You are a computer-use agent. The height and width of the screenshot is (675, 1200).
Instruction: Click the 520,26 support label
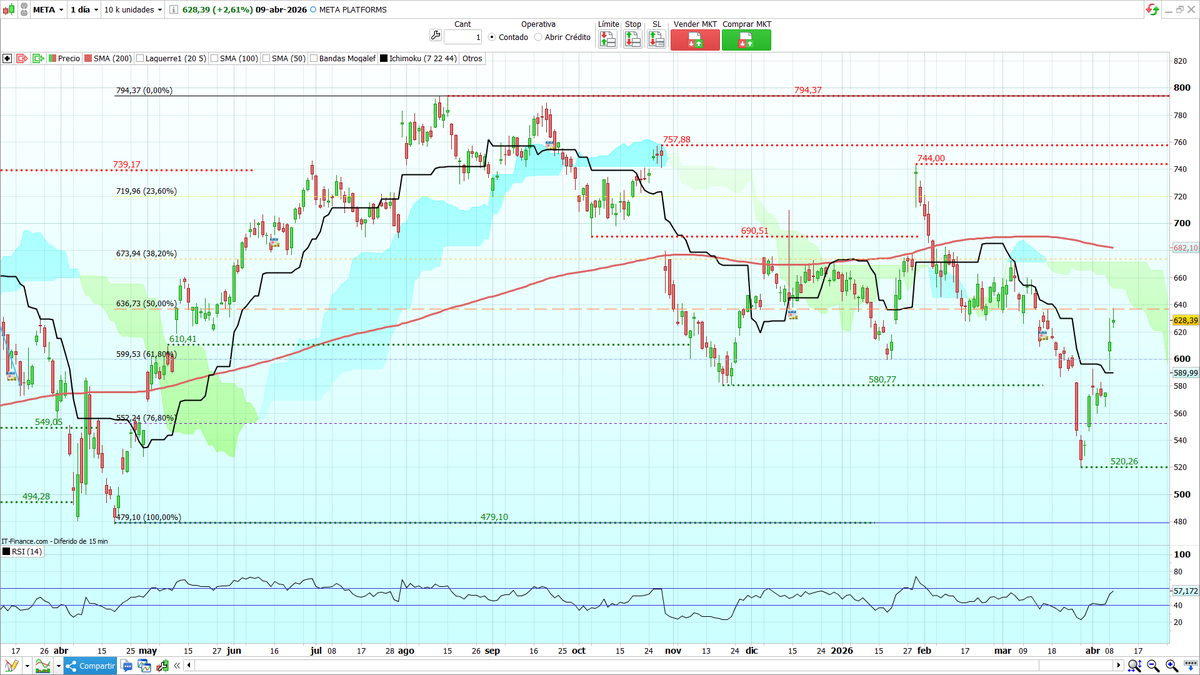[1124, 461]
